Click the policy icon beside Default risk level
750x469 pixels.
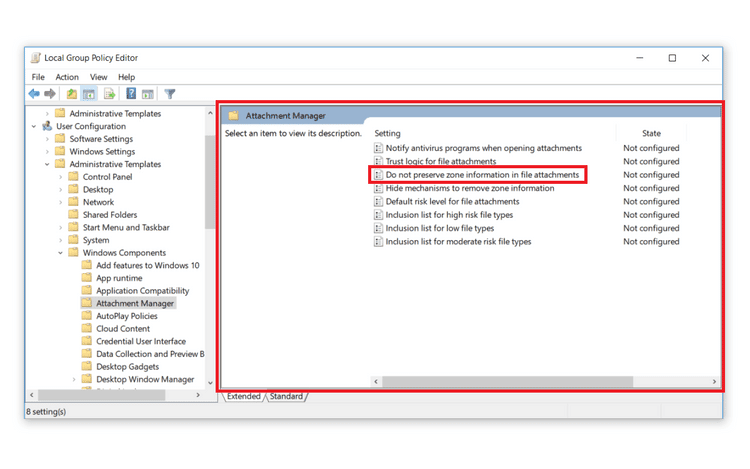pos(378,202)
